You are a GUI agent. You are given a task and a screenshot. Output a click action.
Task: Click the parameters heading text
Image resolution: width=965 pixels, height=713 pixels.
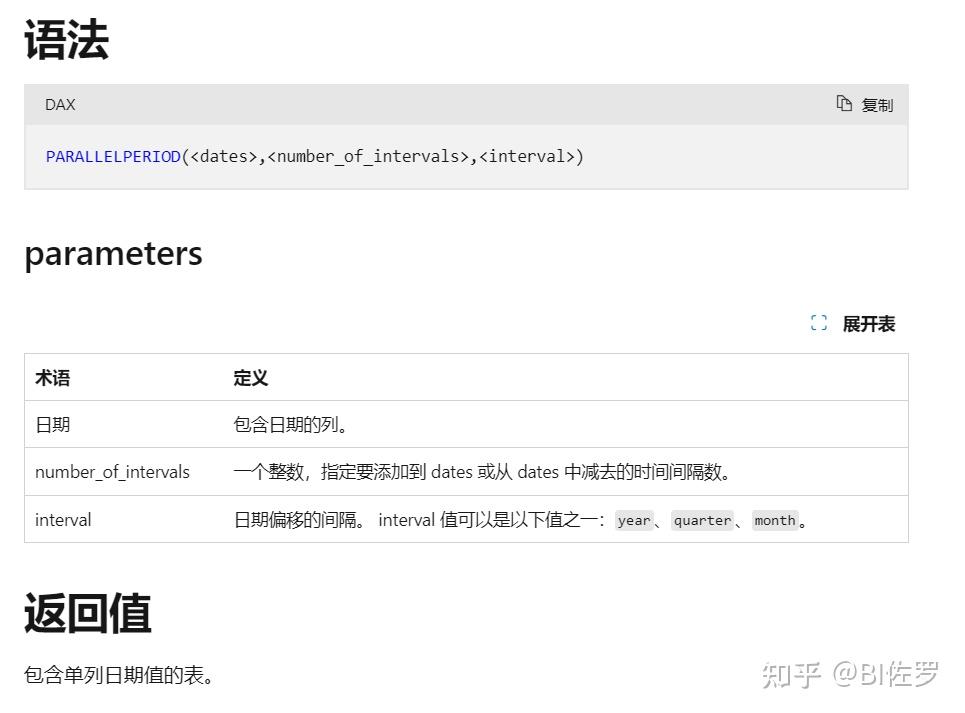113,254
